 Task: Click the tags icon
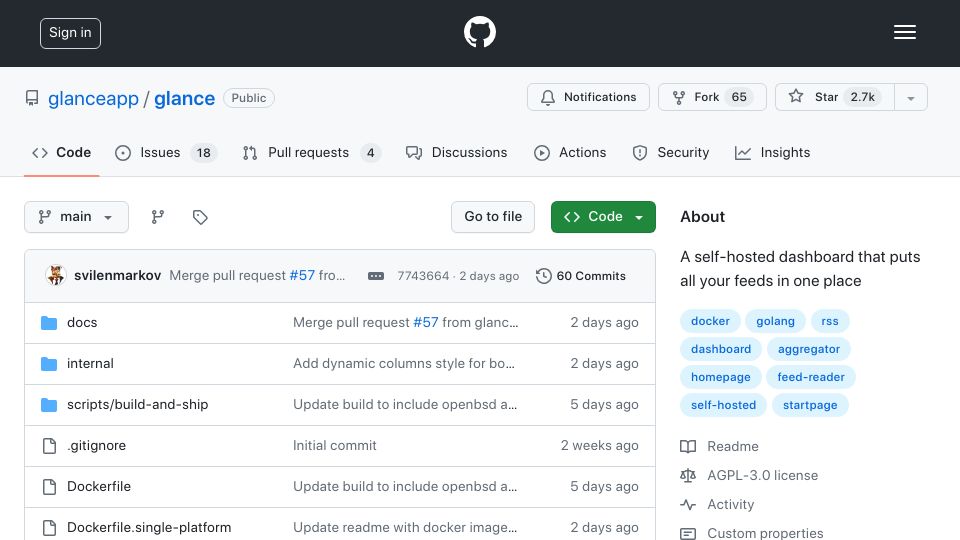click(200, 217)
